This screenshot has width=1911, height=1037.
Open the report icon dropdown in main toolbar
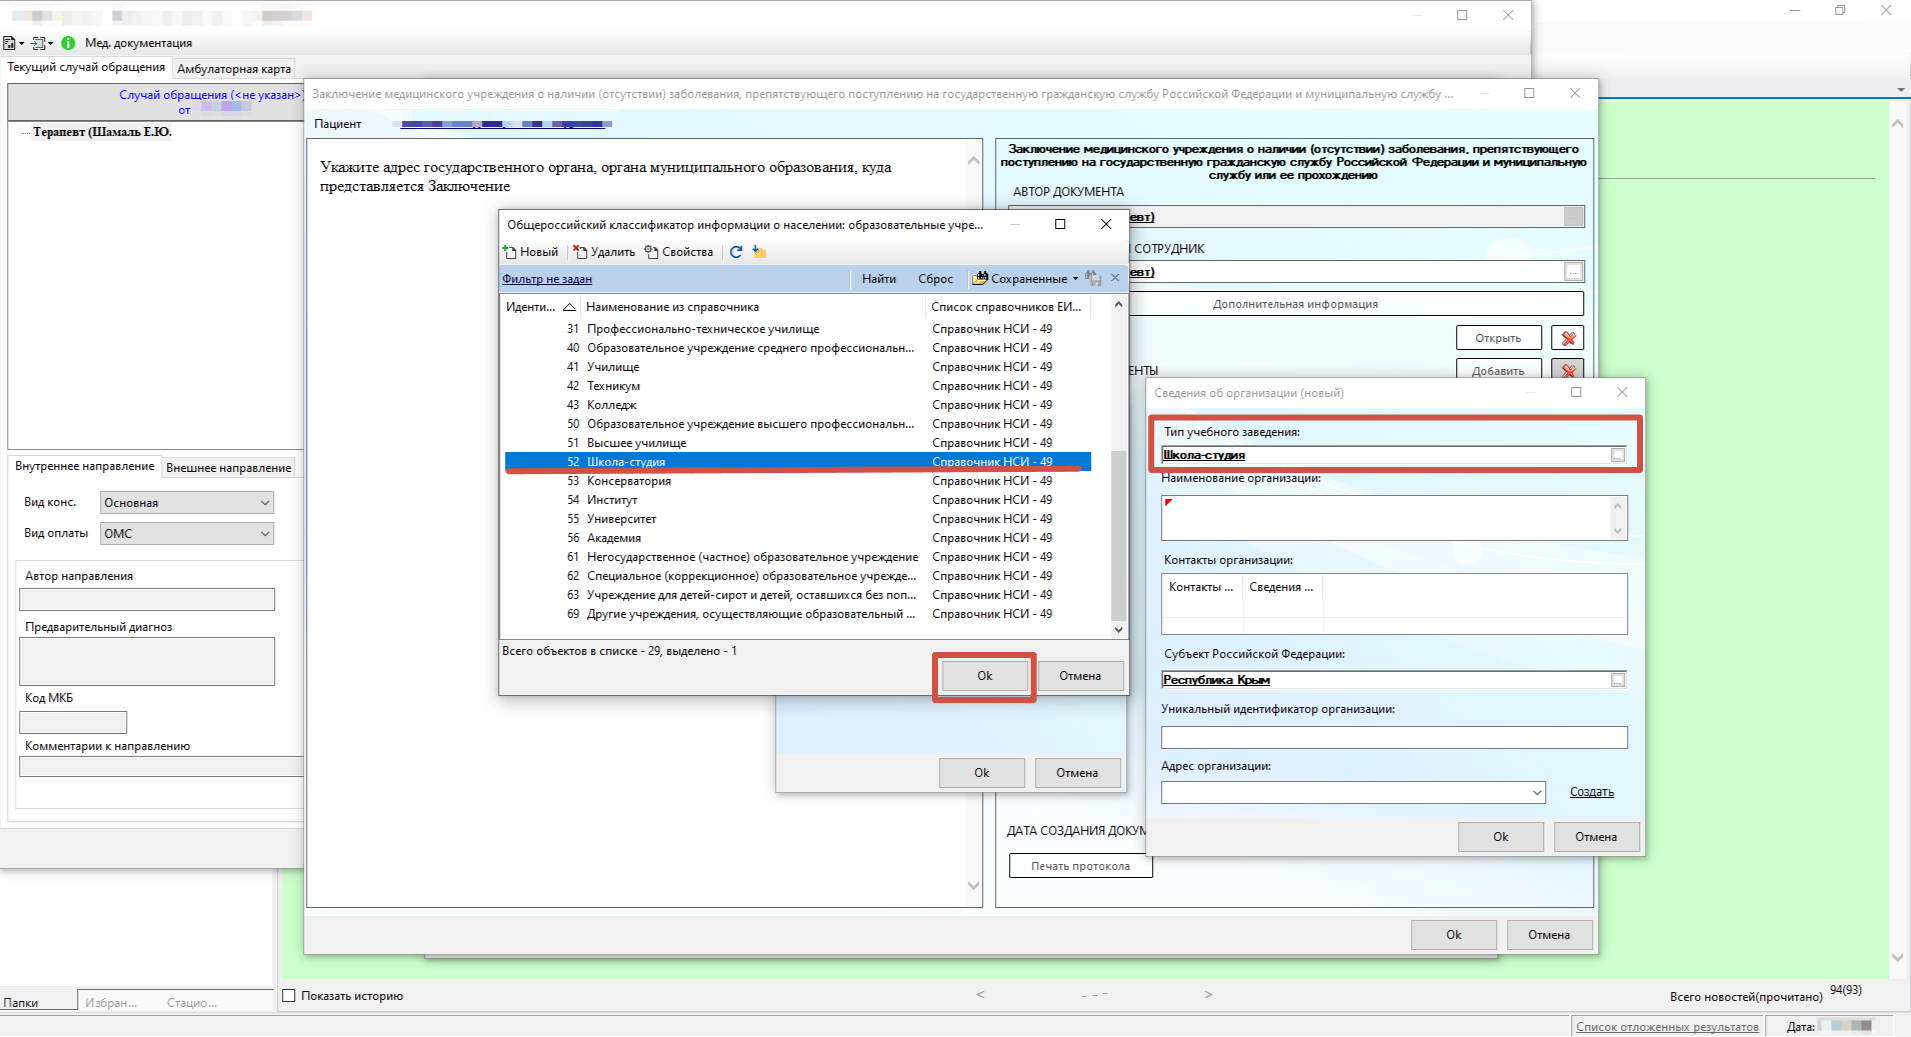pyautogui.click(x=13, y=43)
